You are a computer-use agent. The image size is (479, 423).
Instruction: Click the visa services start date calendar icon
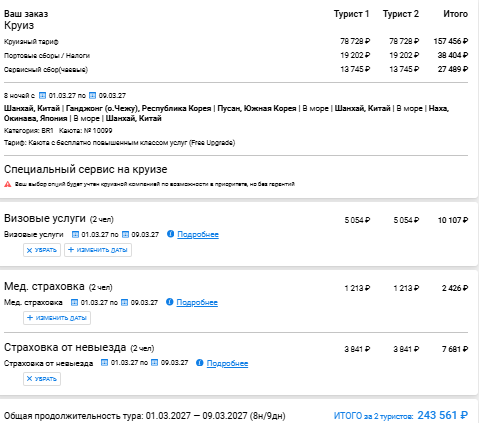[x=75, y=235]
